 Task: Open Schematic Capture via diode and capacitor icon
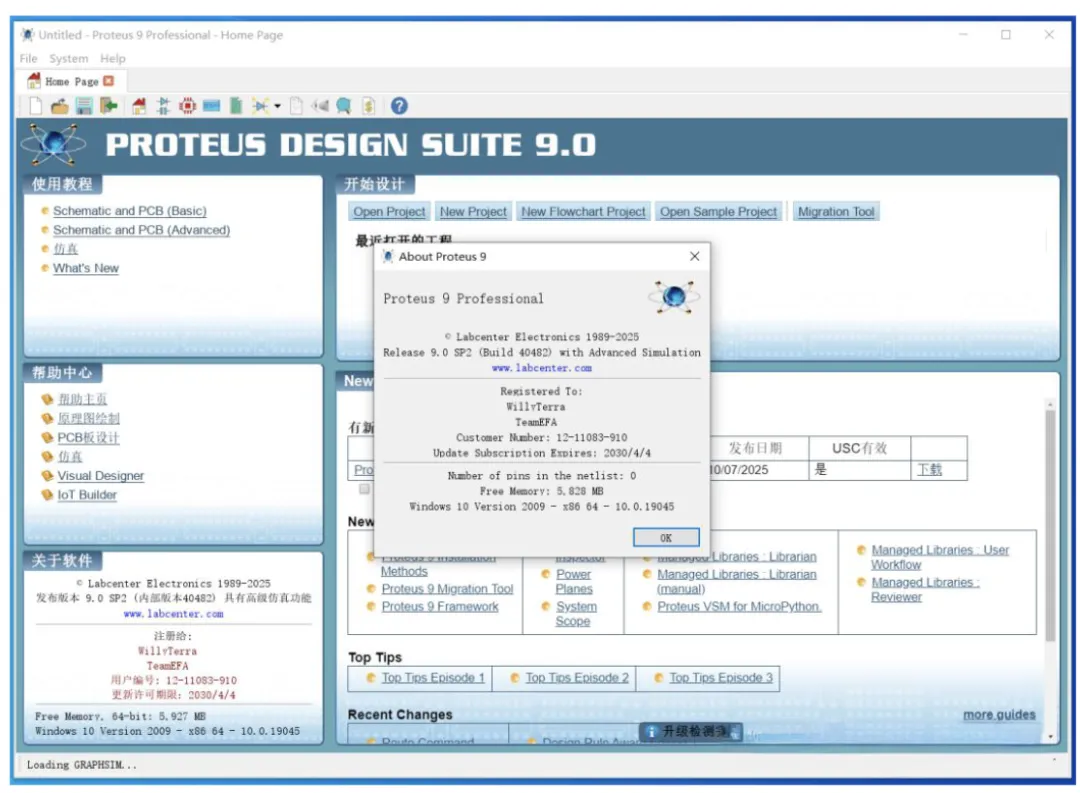[163, 105]
